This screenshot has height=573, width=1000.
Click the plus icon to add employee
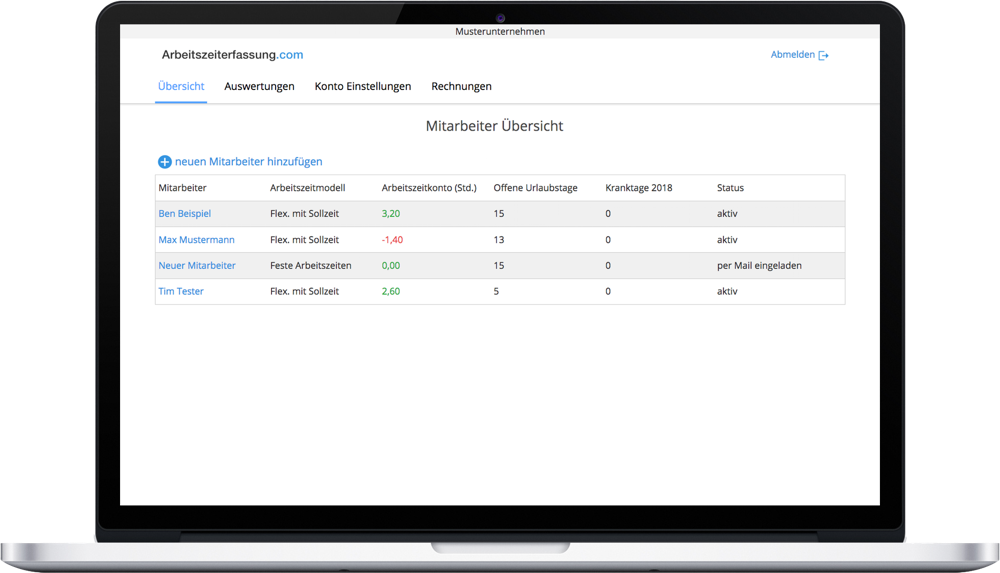pos(165,162)
